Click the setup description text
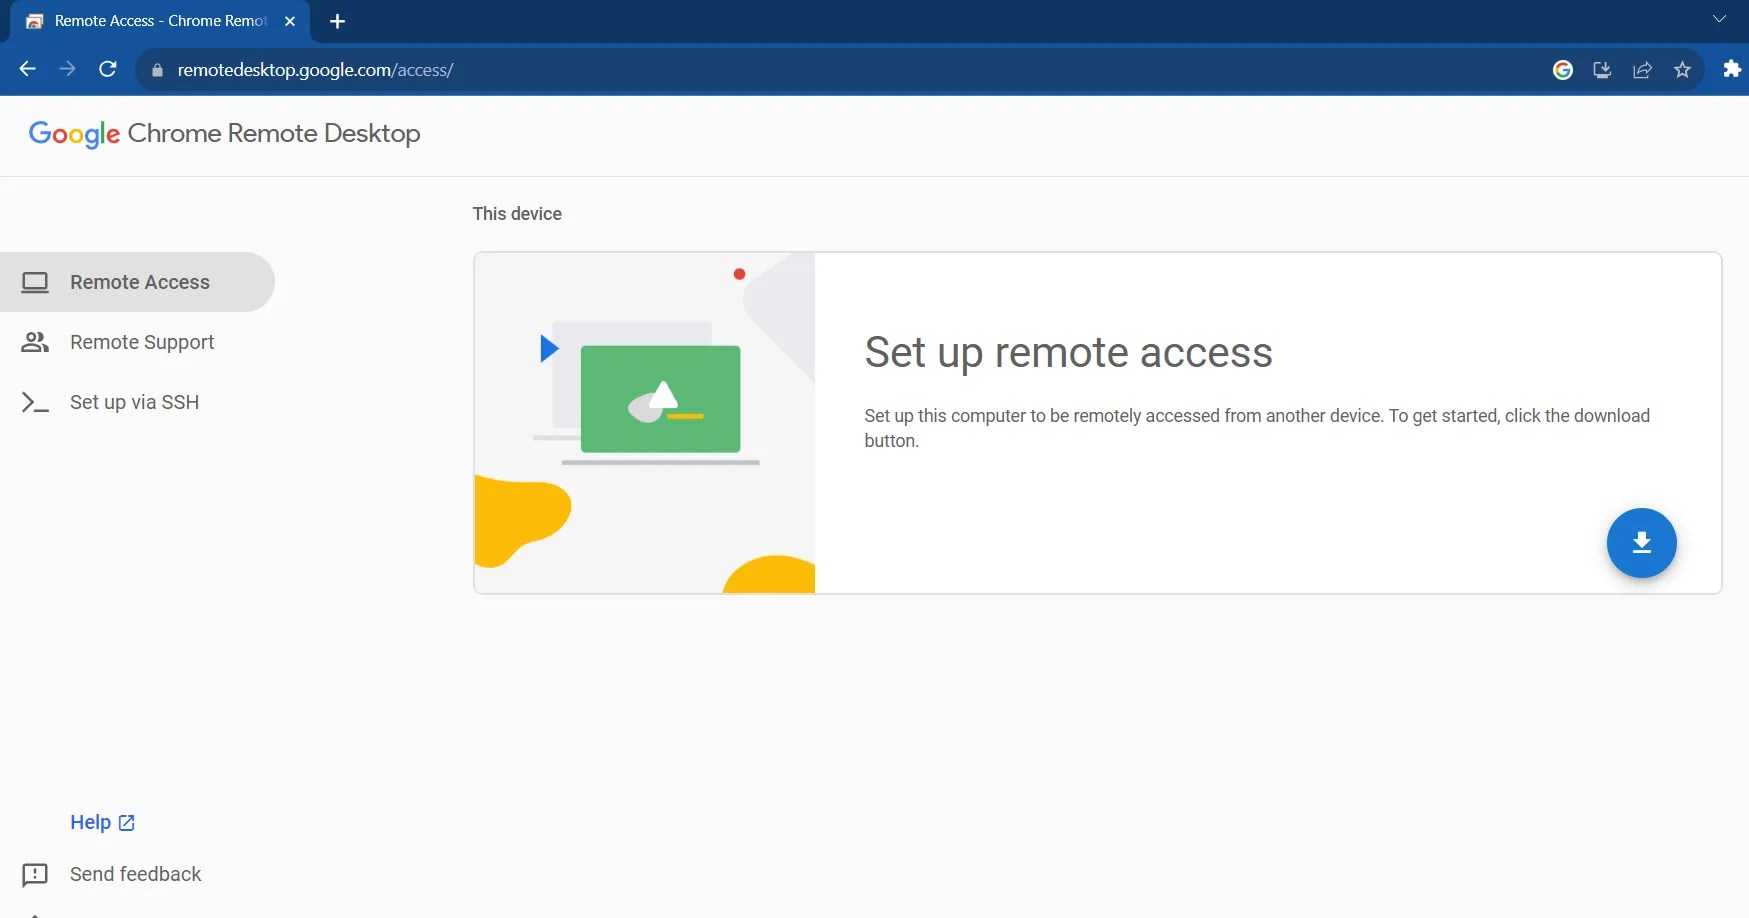Viewport: 1749px width, 918px height. [x=1257, y=428]
